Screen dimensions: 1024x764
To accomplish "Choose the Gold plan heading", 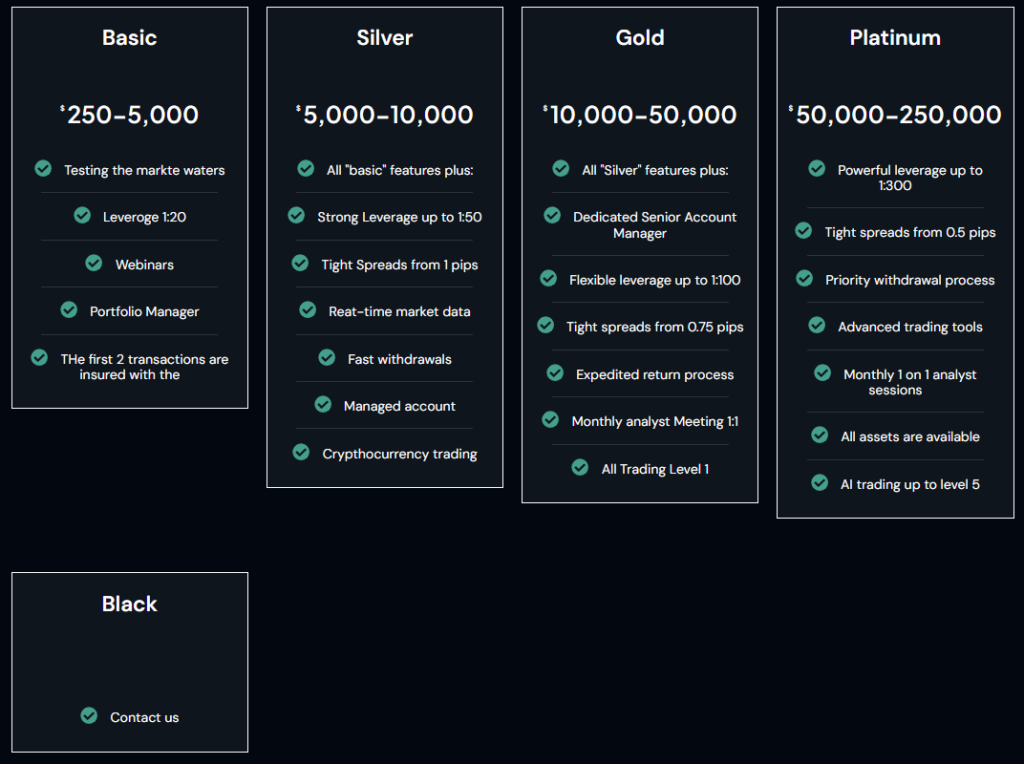I will tap(640, 38).
